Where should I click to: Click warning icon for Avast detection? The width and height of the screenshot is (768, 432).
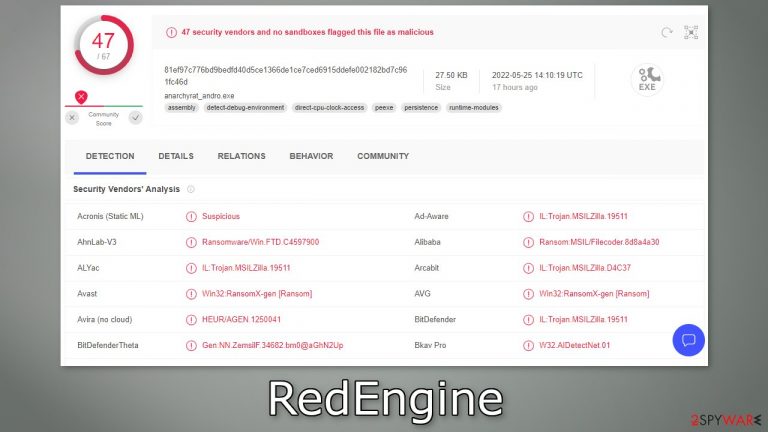pos(191,294)
